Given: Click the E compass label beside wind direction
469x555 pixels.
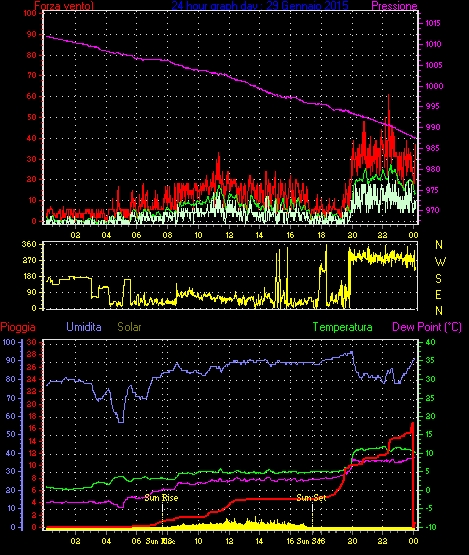Looking at the screenshot, I should [439, 294].
